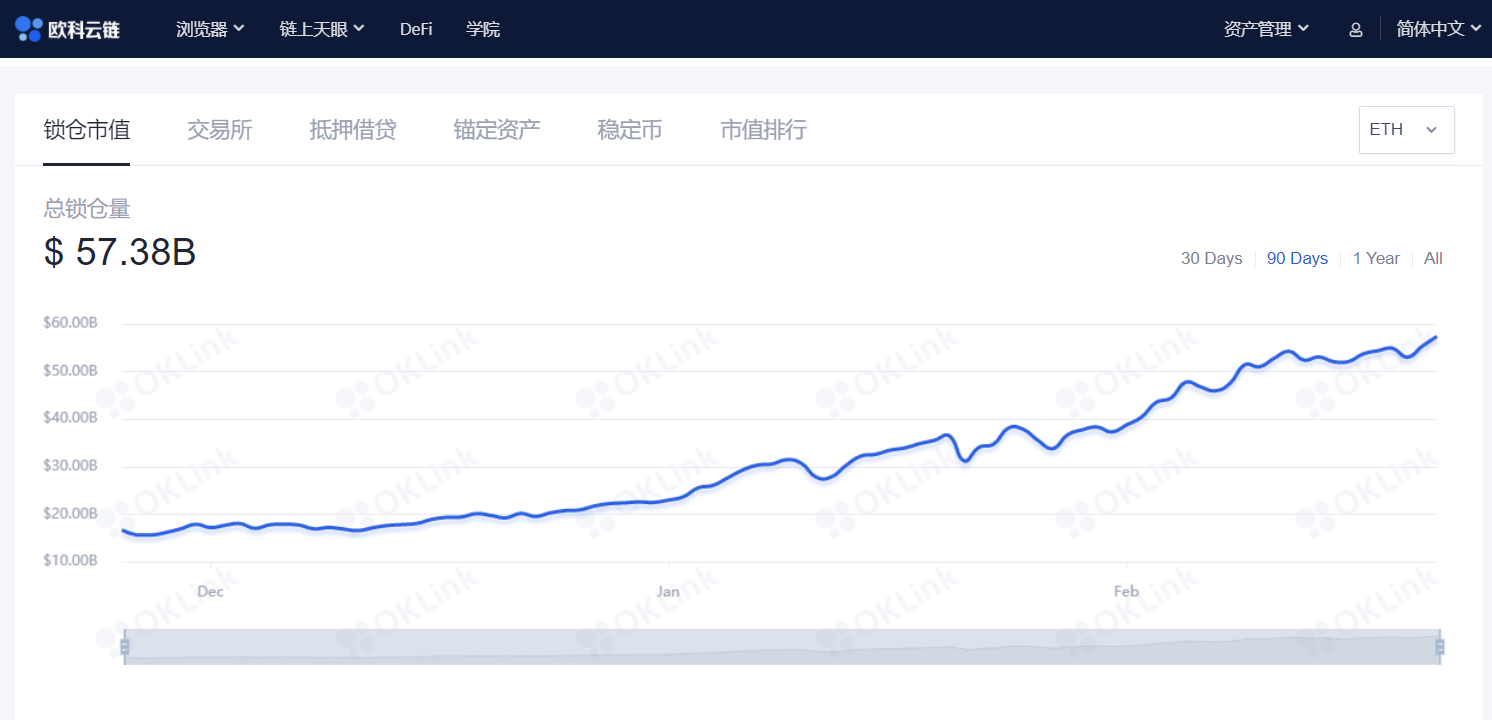Switch to the 锚定资产 tab
Viewport: 1492px width, 720px height.
click(x=497, y=130)
